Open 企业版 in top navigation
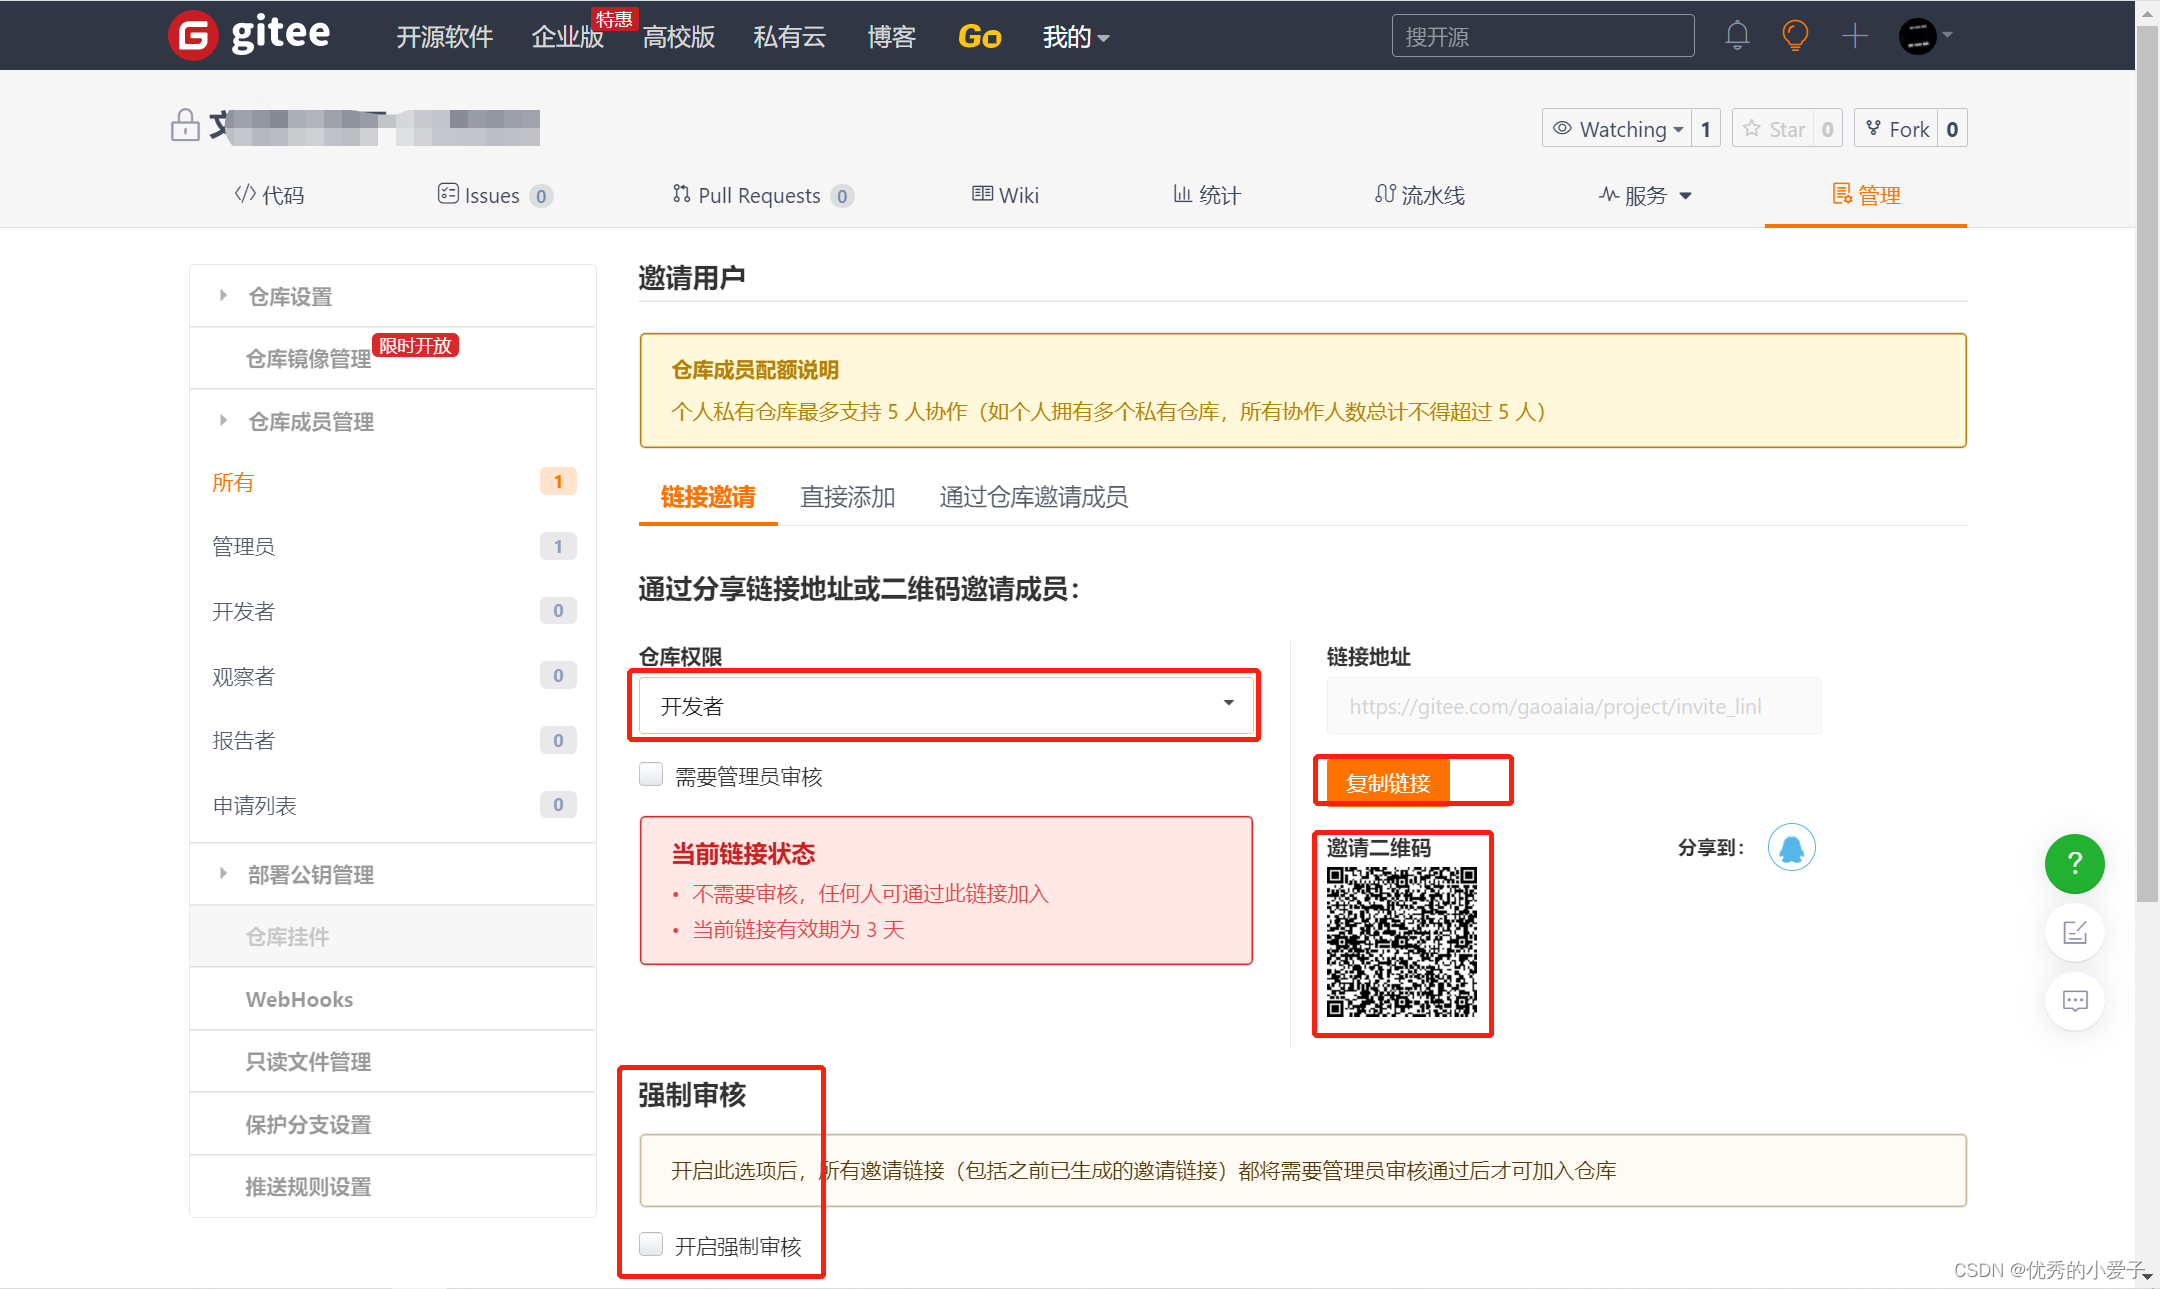This screenshot has width=2160, height=1289. [x=568, y=37]
